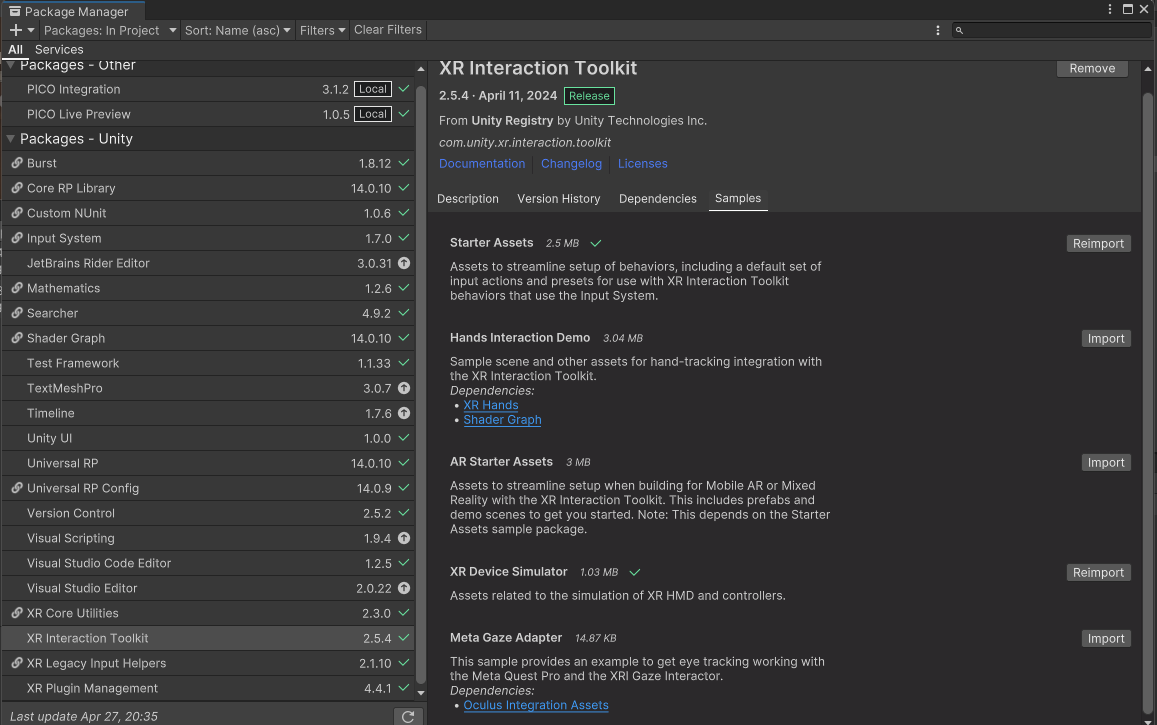1157x725 pixels.
Task: Click the imported checkmark next to XR Device Simulator
Action: tap(635, 572)
